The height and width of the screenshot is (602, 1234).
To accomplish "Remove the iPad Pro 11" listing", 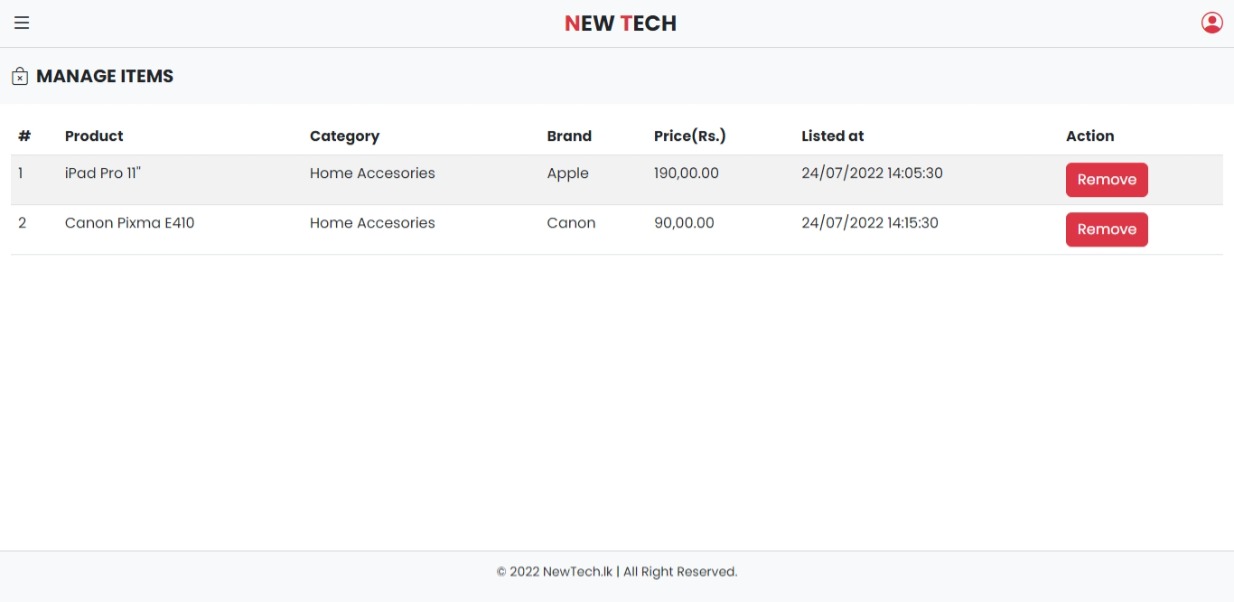I will [x=1106, y=179].
